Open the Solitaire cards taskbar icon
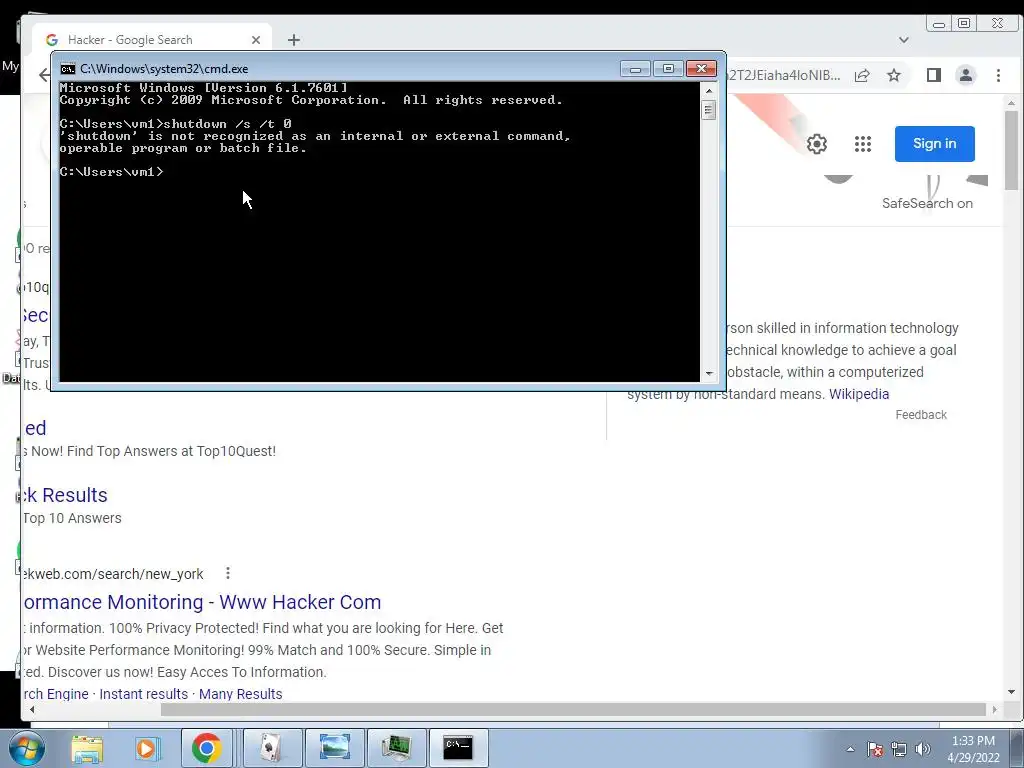This screenshot has width=1024, height=768. pyautogui.click(x=272, y=748)
